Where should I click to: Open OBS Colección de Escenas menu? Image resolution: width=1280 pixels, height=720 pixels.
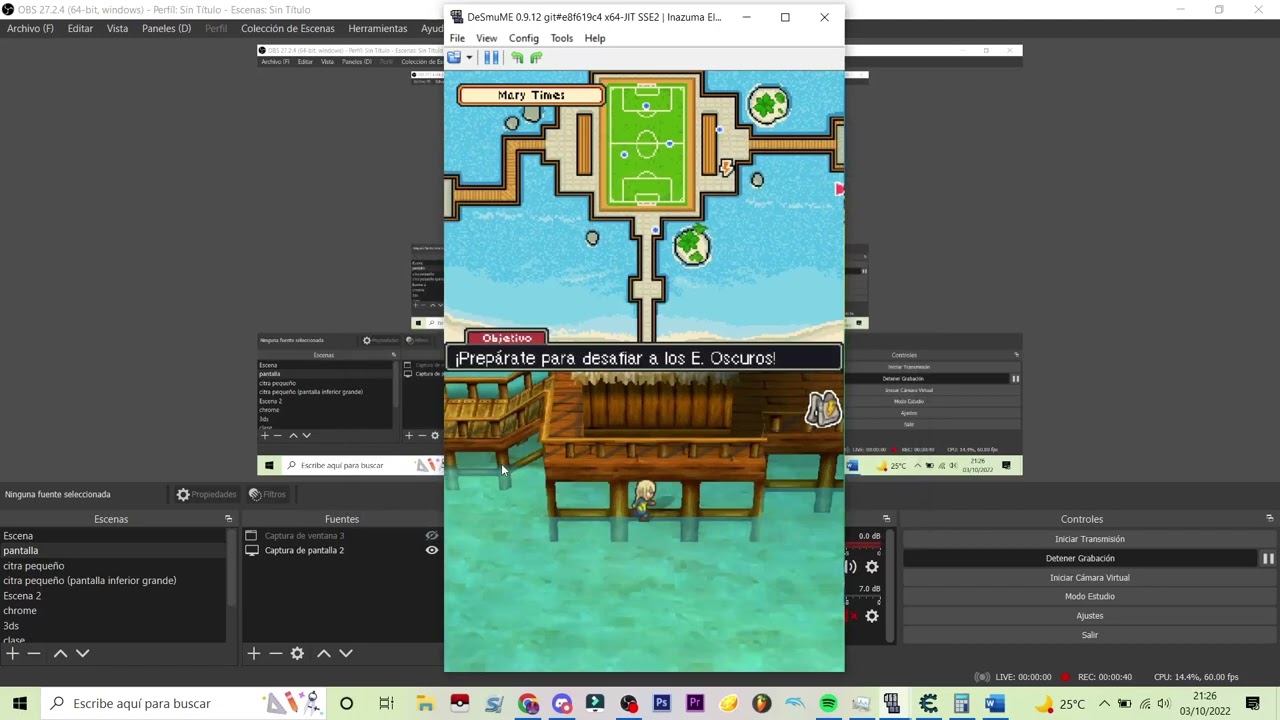(288, 28)
